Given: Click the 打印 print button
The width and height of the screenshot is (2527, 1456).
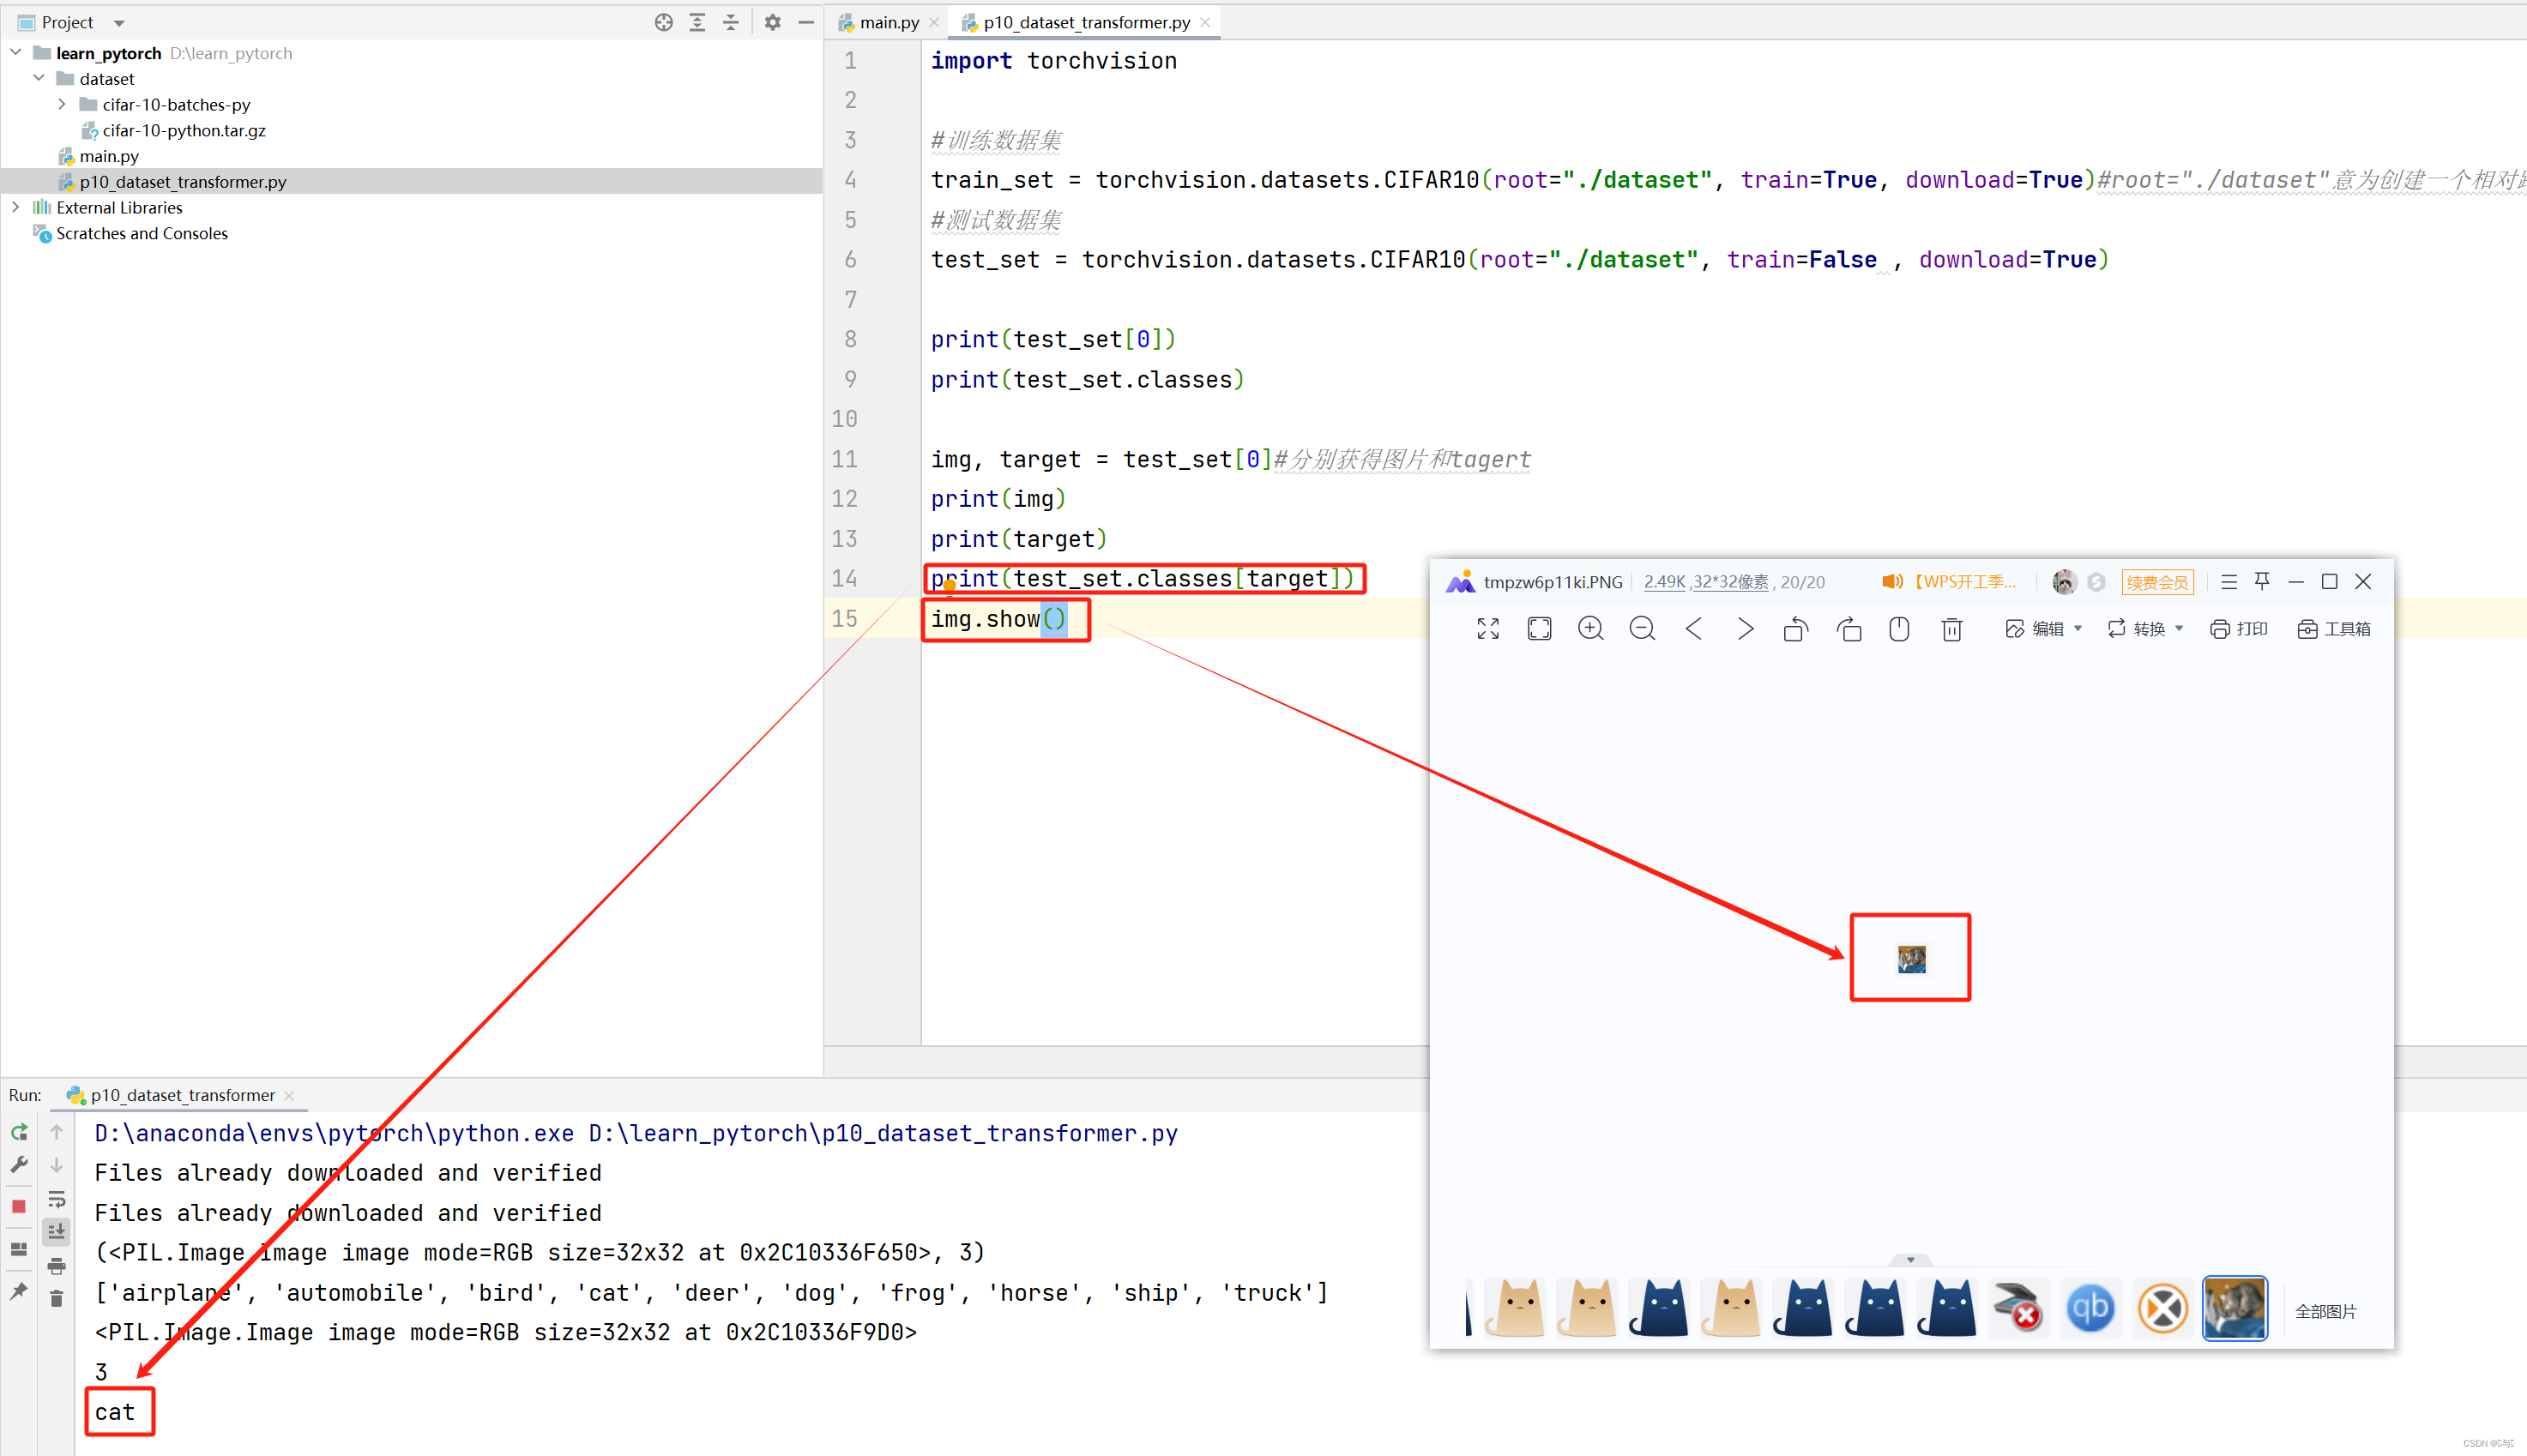Looking at the screenshot, I should click(2239, 629).
